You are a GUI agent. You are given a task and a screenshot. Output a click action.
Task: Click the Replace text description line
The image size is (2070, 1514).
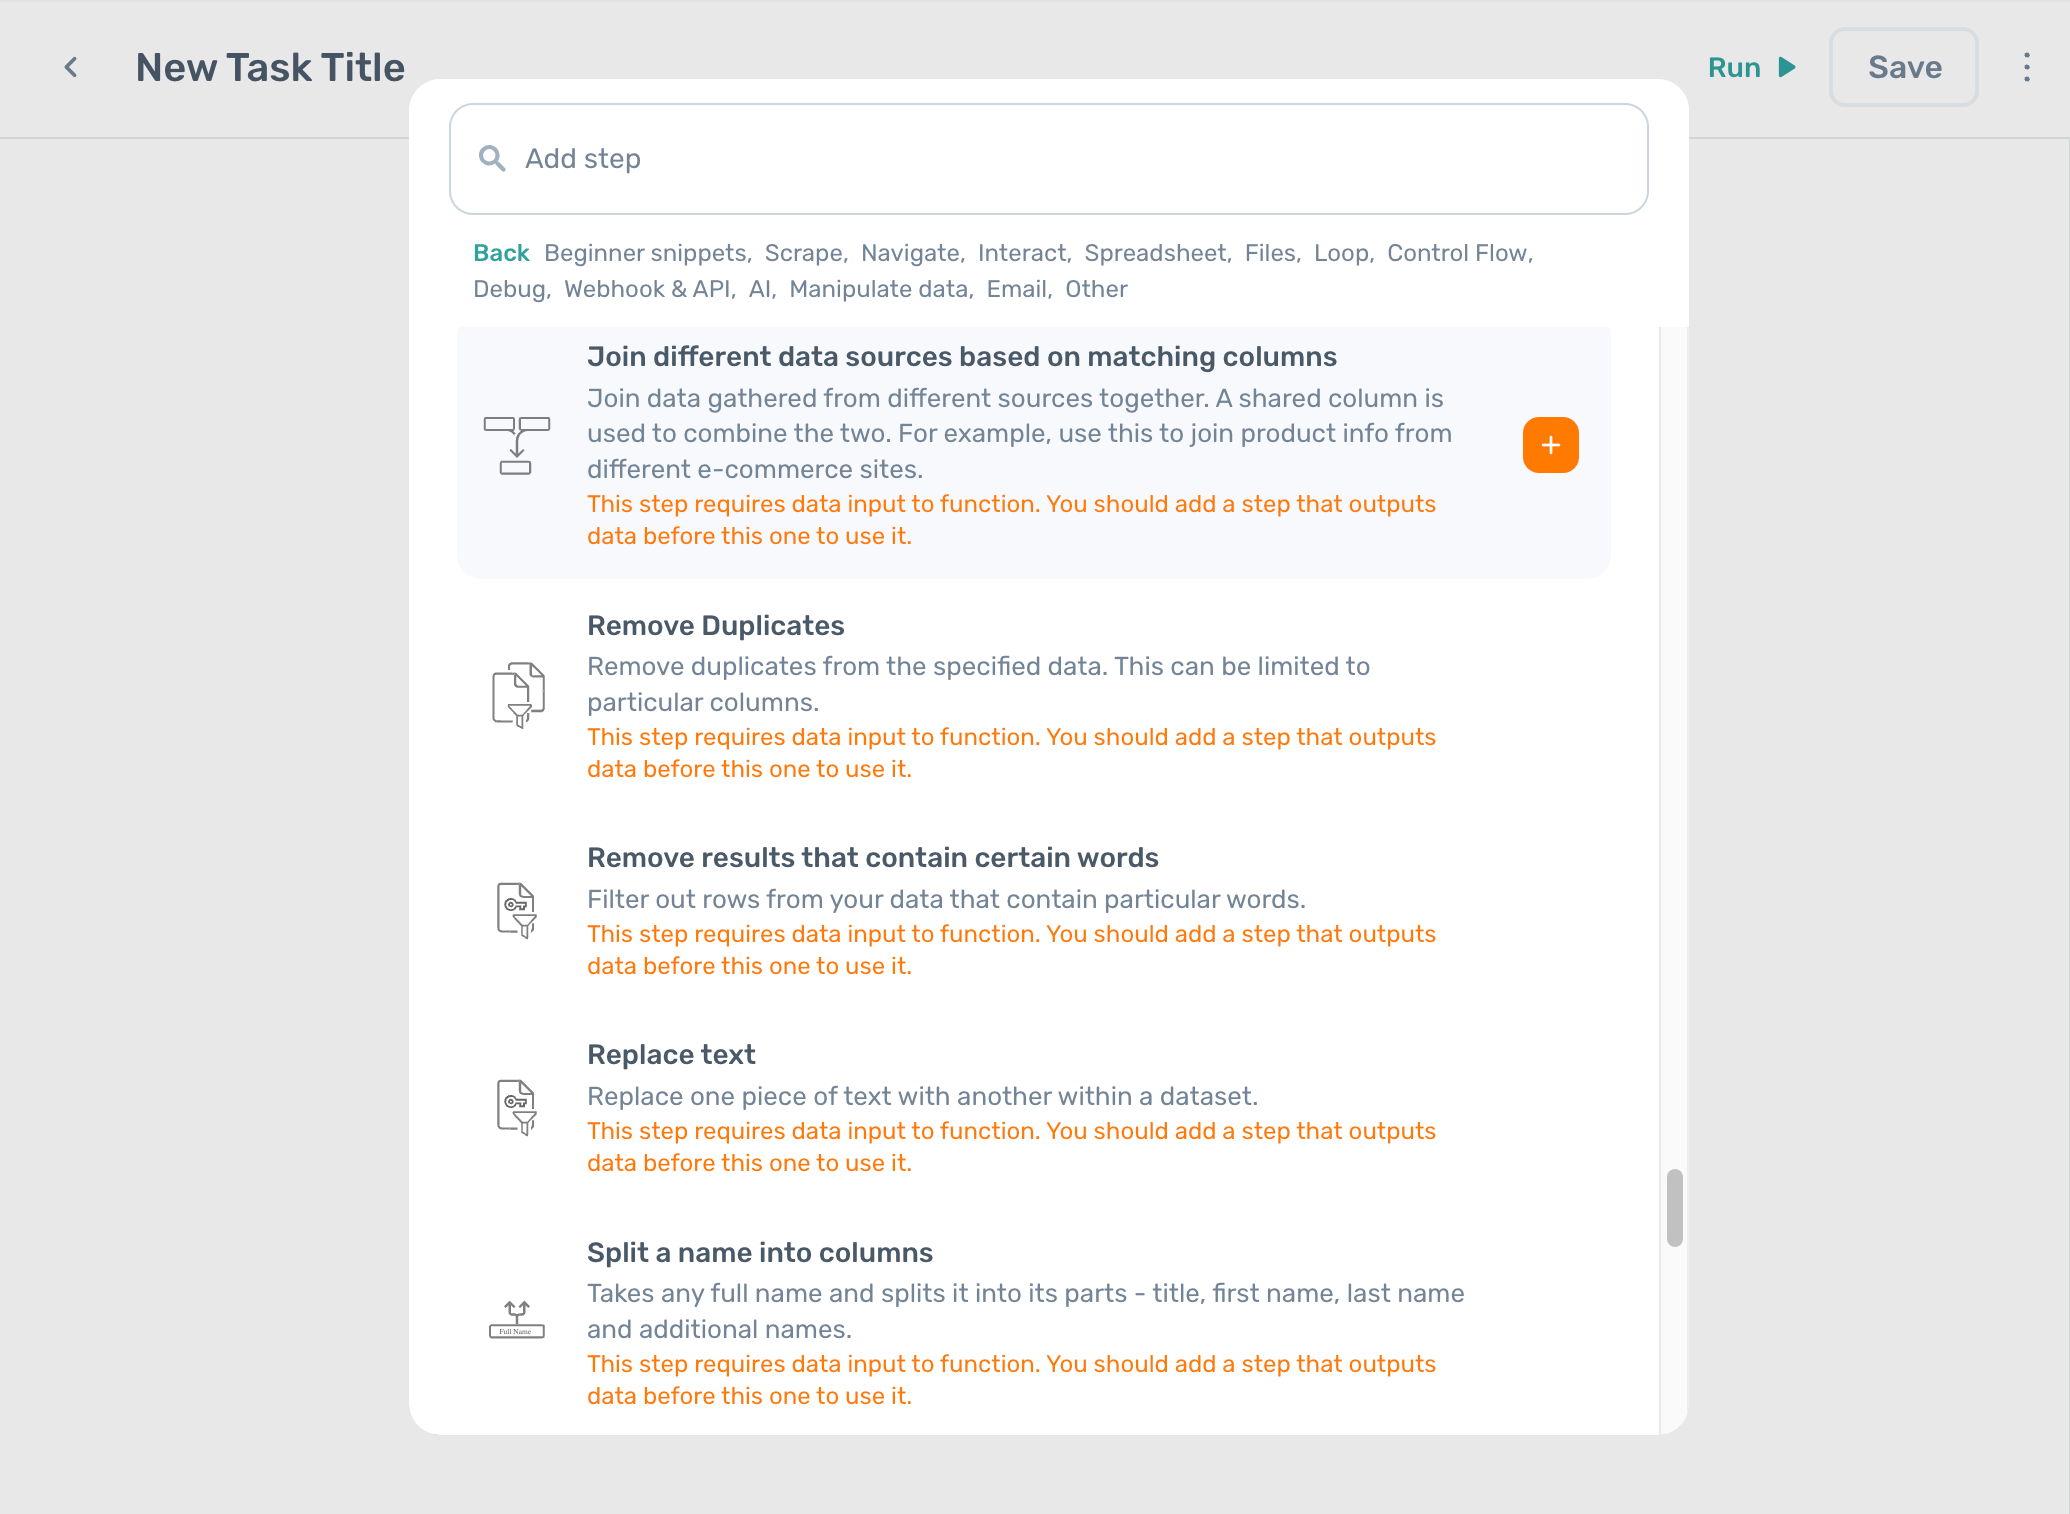pos(922,1096)
